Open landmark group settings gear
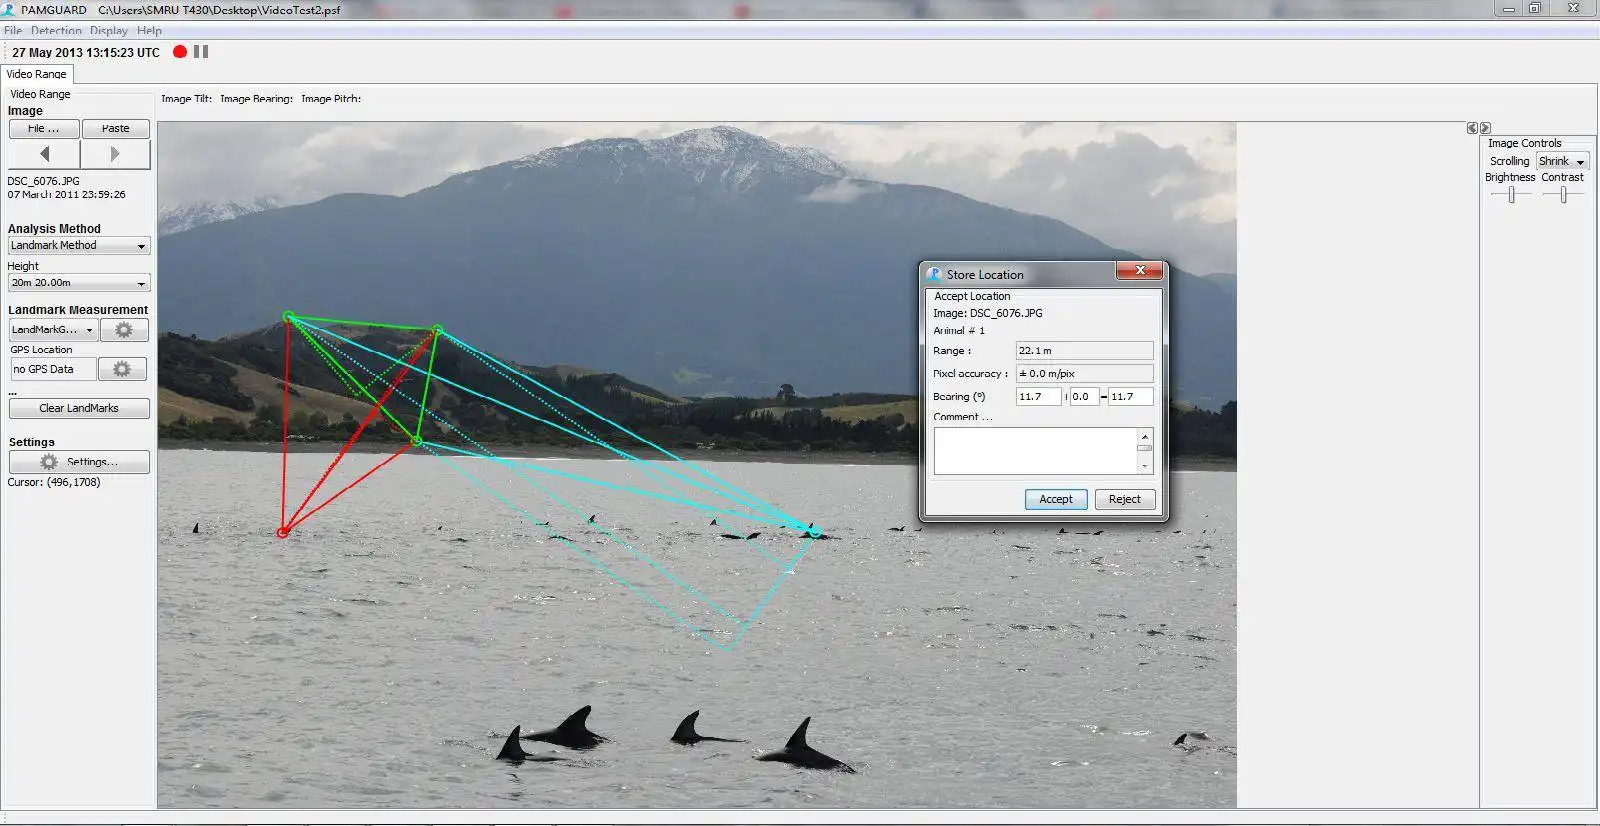This screenshot has width=1600, height=826. pos(124,330)
